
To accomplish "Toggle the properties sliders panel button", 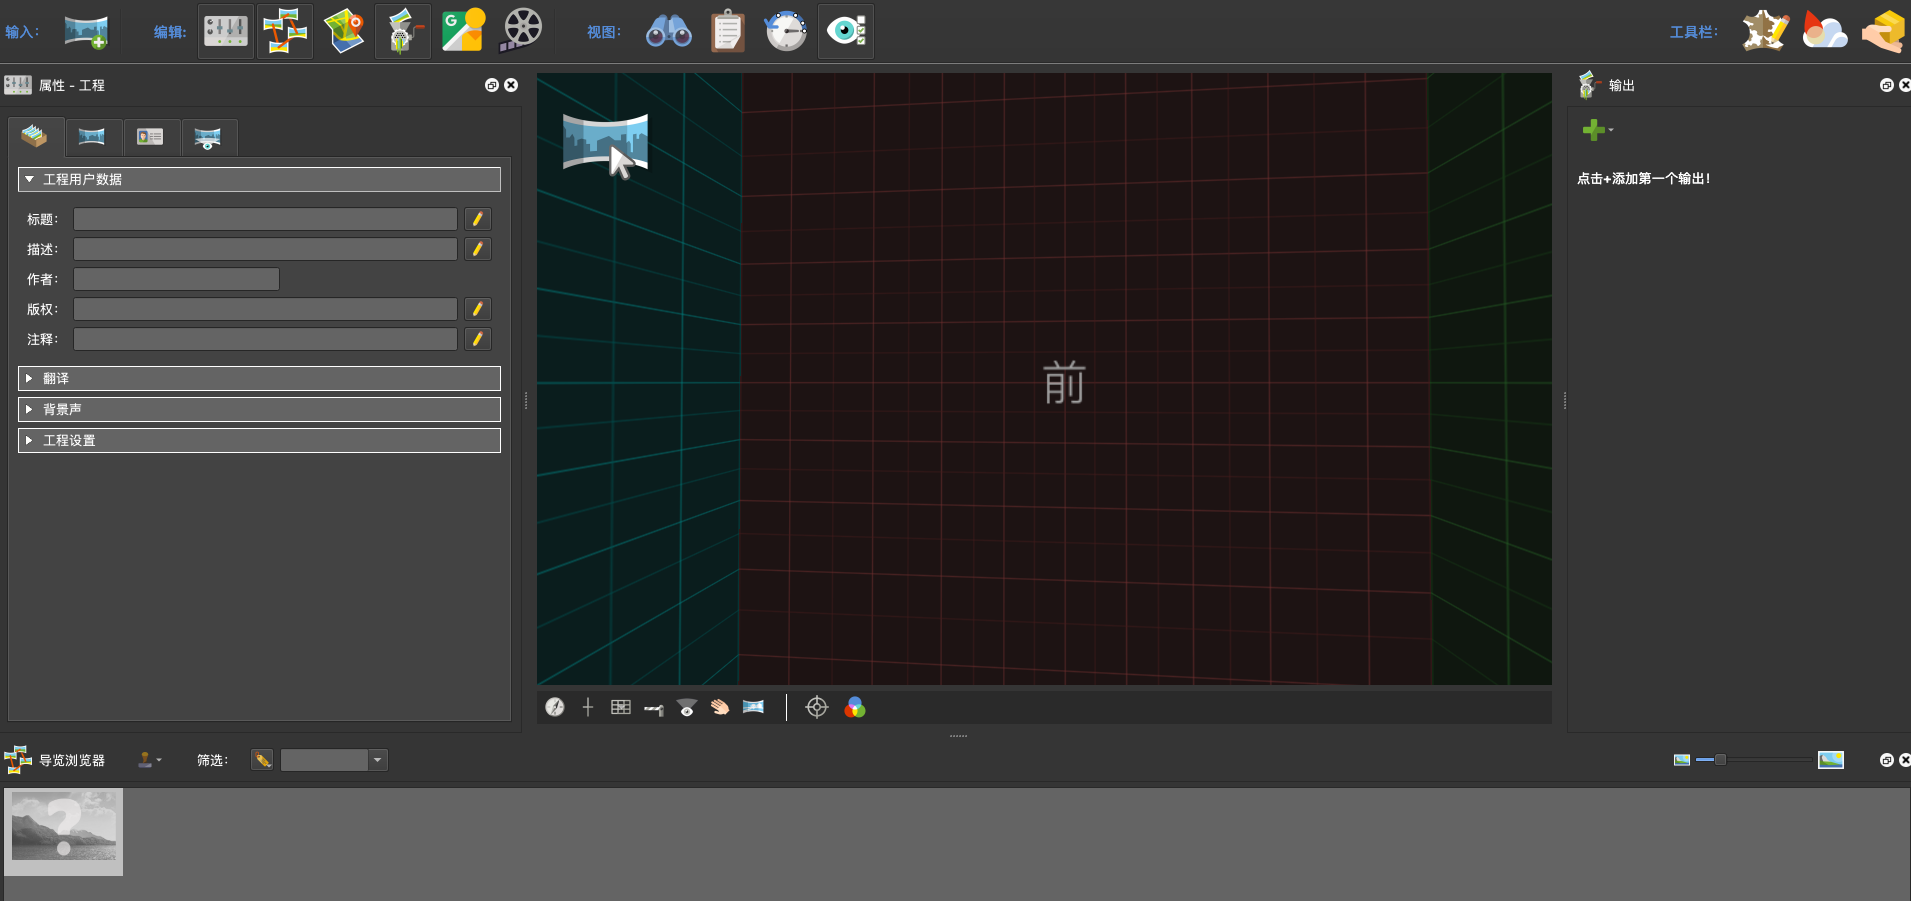I will 226,31.
